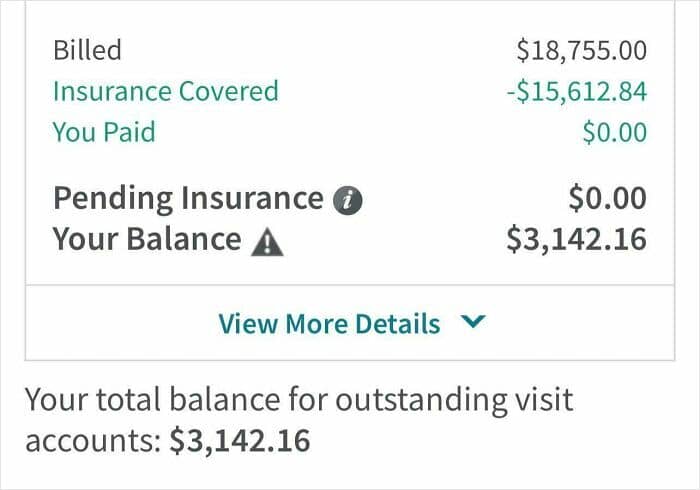Select the $3,142.16 amount beside Your Balance

pyautogui.click(x=577, y=240)
